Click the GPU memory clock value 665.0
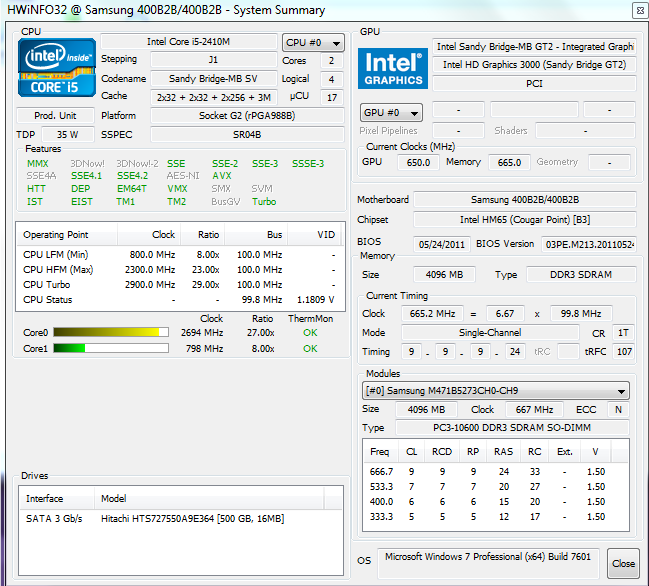 509,162
